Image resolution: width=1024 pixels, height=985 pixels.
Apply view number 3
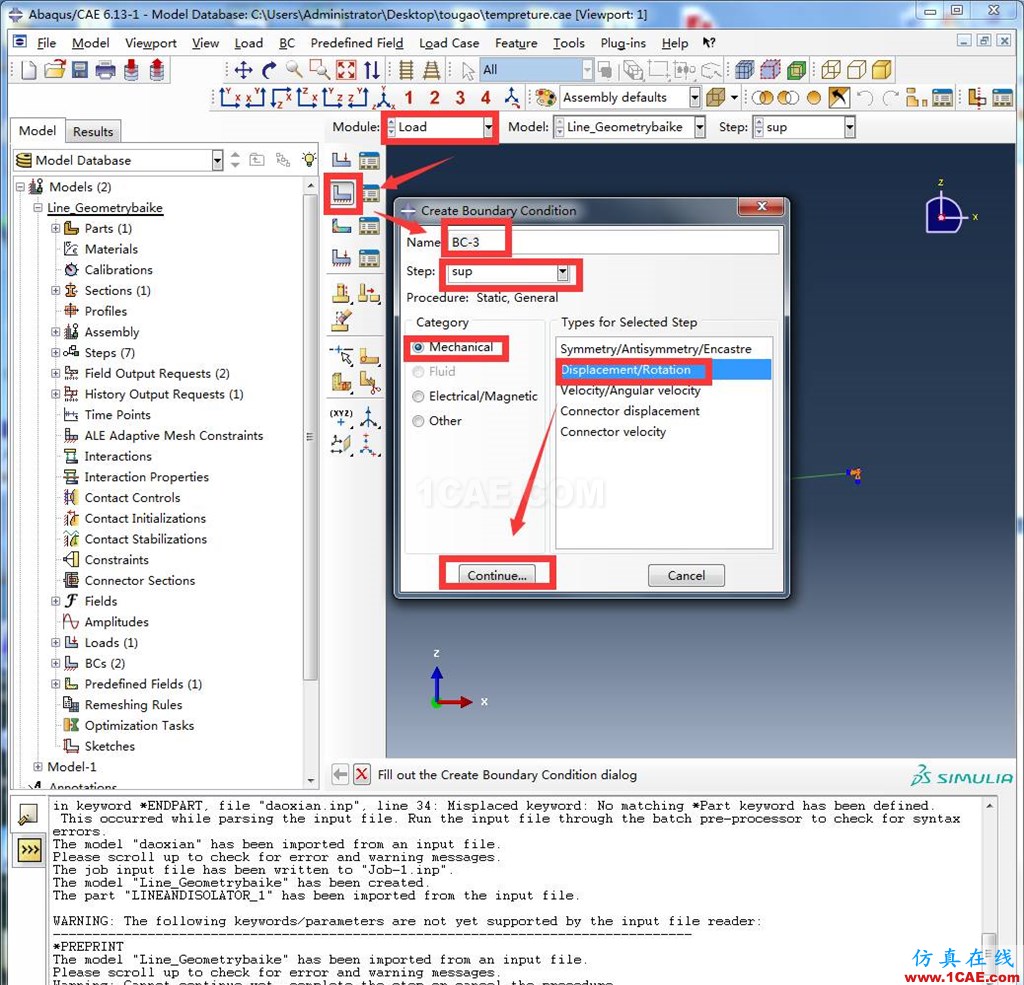coord(460,98)
